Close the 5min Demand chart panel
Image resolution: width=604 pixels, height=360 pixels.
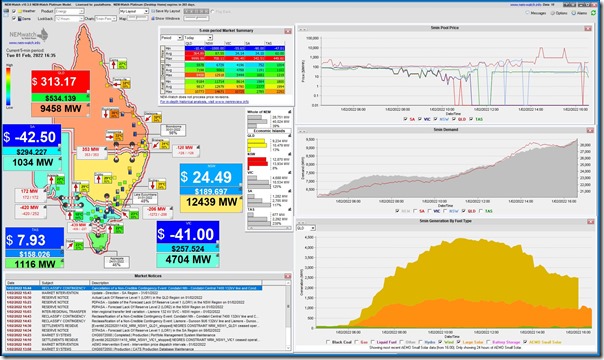click(590, 131)
